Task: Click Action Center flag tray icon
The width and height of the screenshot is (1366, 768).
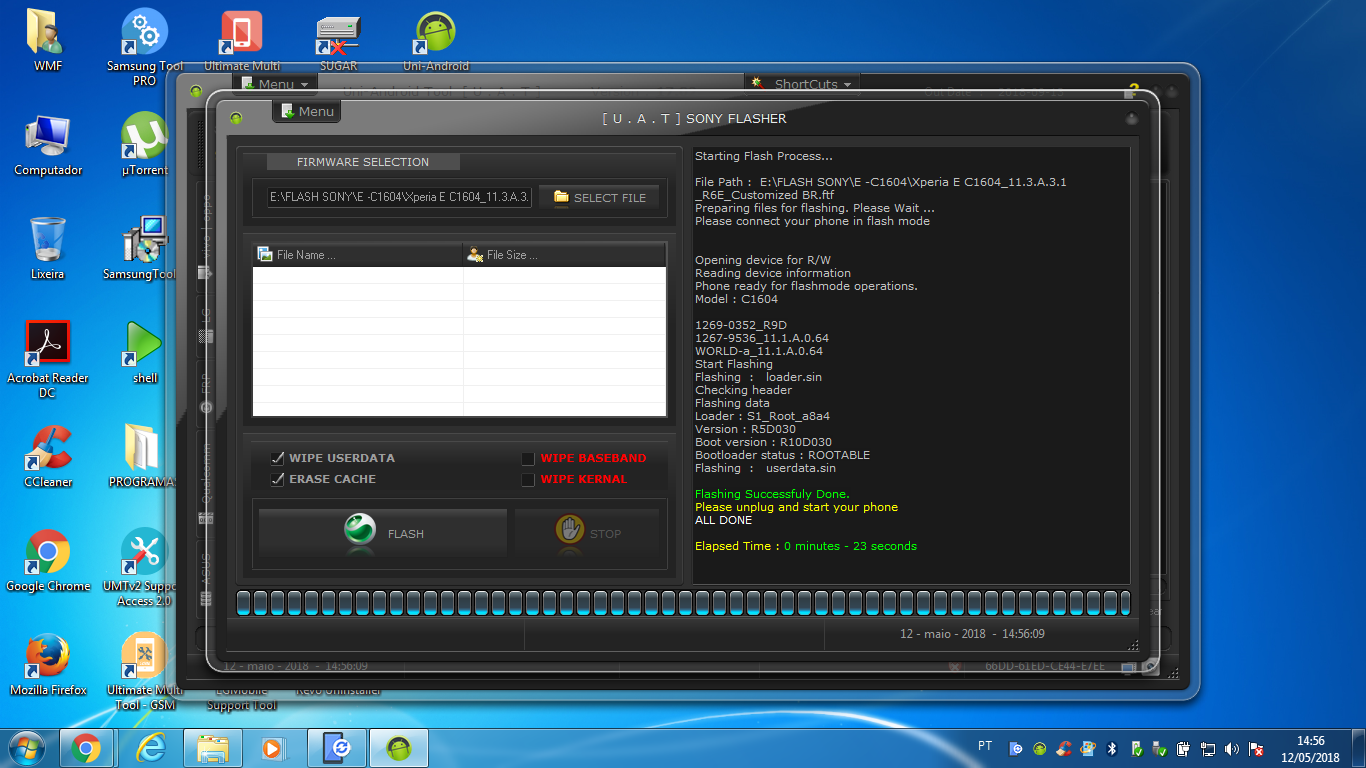Action: coord(1256,748)
